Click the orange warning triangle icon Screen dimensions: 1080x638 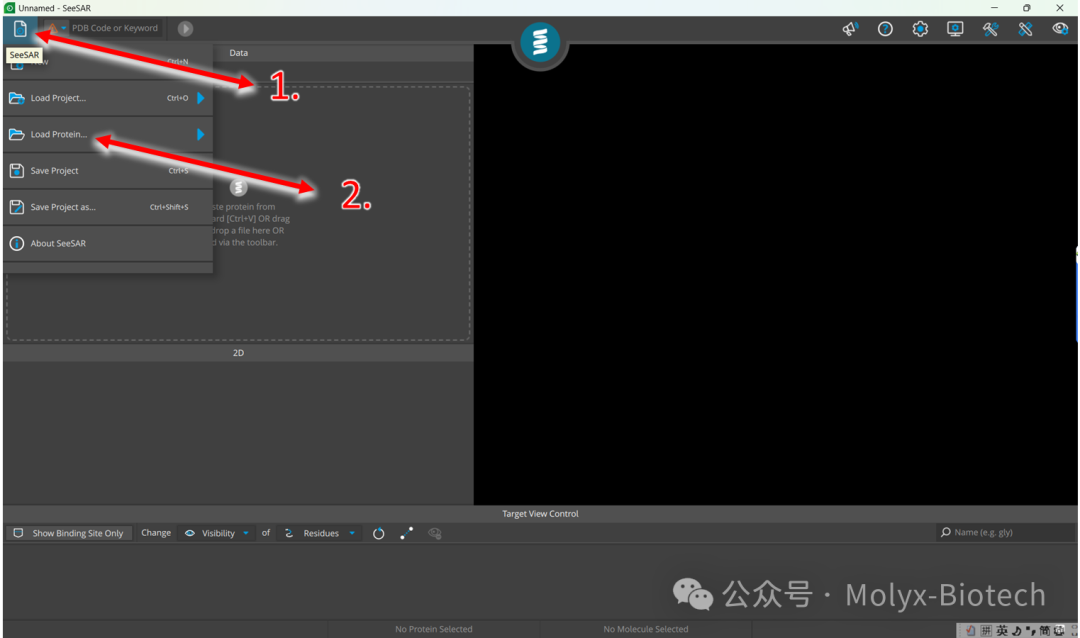[52, 28]
